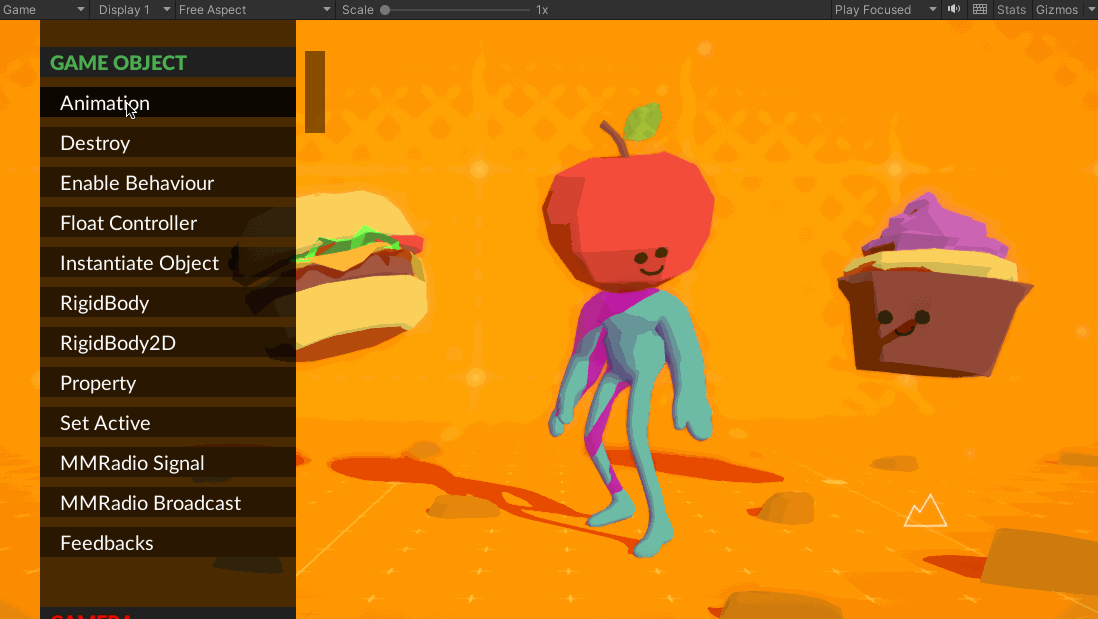Image resolution: width=1098 pixels, height=619 pixels.
Task: Open the Play Focused dropdown
Action: pyautogui.click(x=886, y=9)
